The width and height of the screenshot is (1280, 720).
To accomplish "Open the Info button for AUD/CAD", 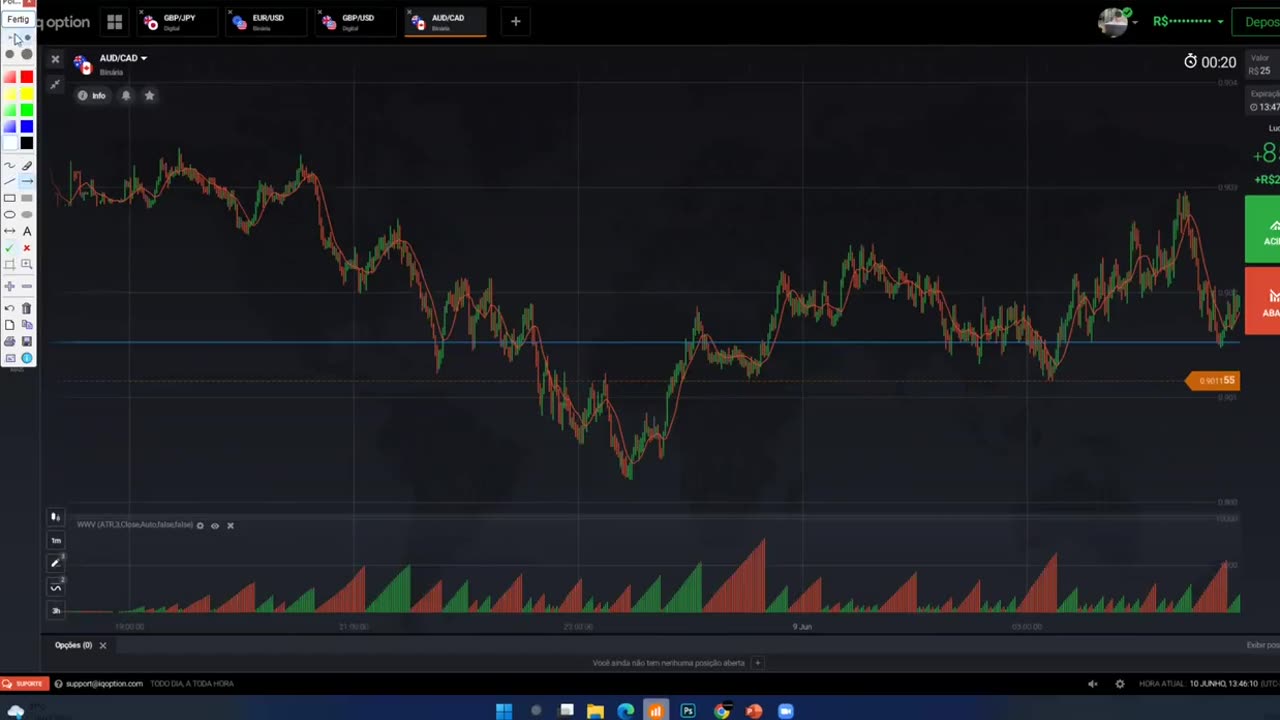I will pyautogui.click(x=92, y=95).
